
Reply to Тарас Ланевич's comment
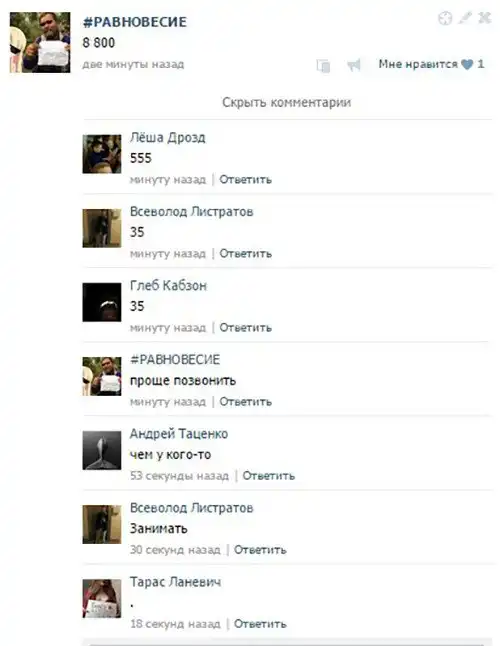pyautogui.click(x=260, y=624)
